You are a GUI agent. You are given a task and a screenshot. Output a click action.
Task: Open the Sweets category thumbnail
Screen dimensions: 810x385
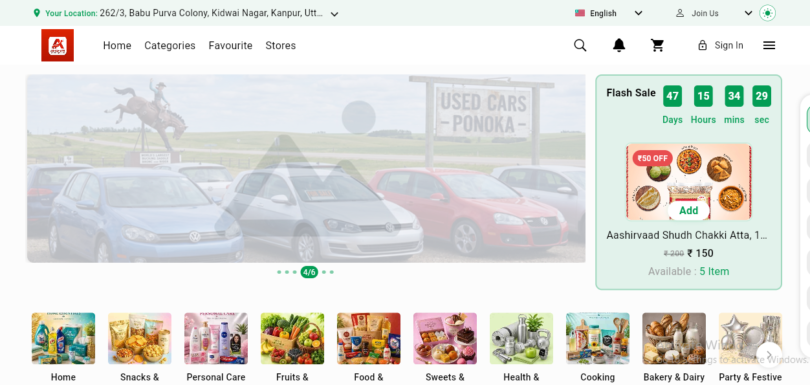tap(445, 338)
